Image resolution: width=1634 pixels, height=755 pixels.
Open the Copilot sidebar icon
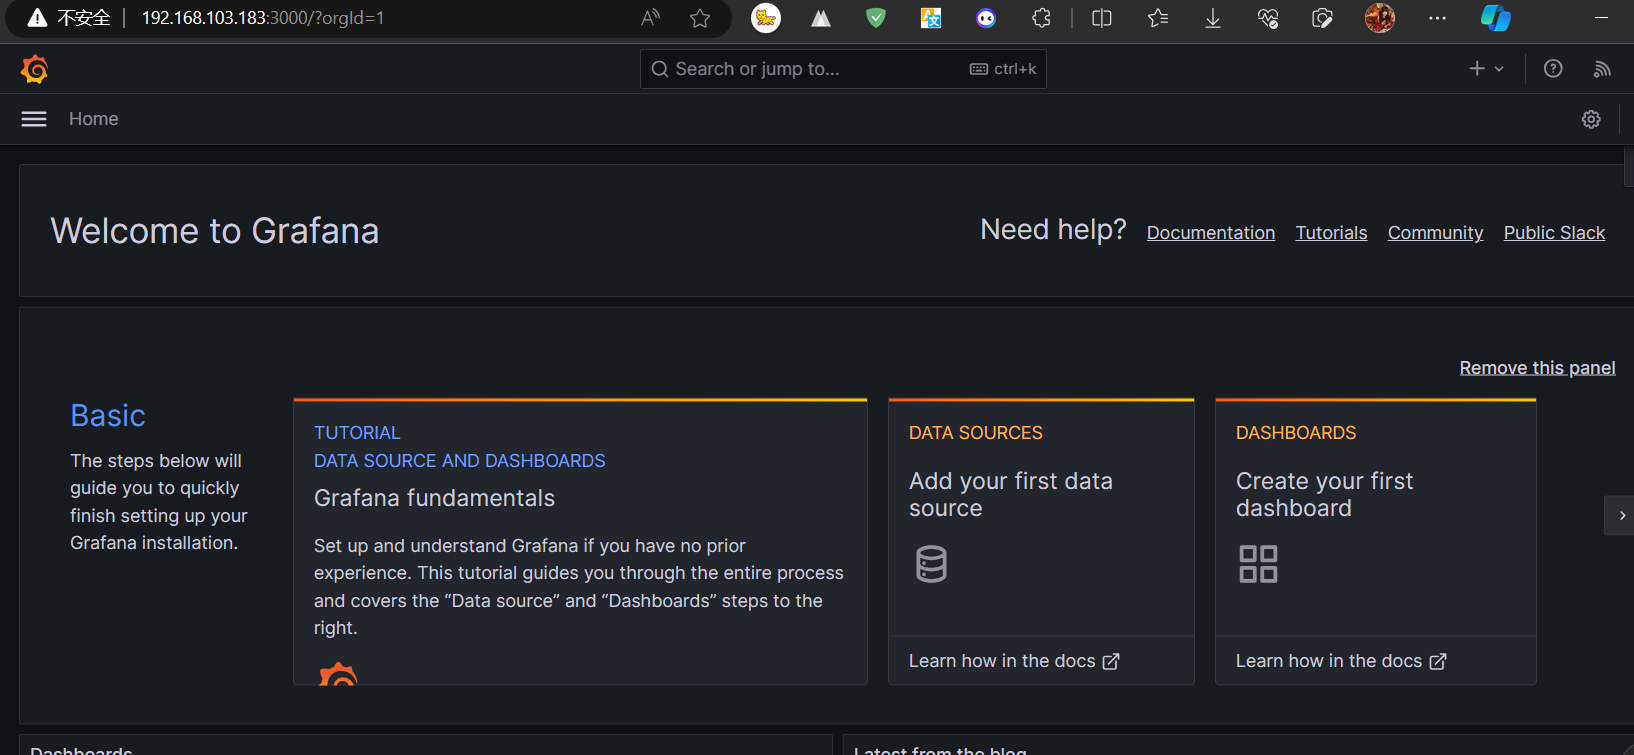1496,18
